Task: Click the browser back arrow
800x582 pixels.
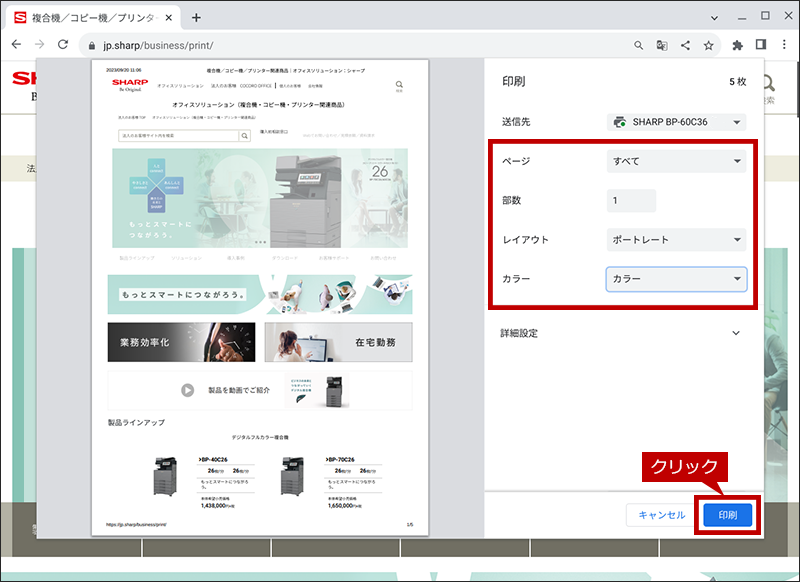Action: click(16, 45)
